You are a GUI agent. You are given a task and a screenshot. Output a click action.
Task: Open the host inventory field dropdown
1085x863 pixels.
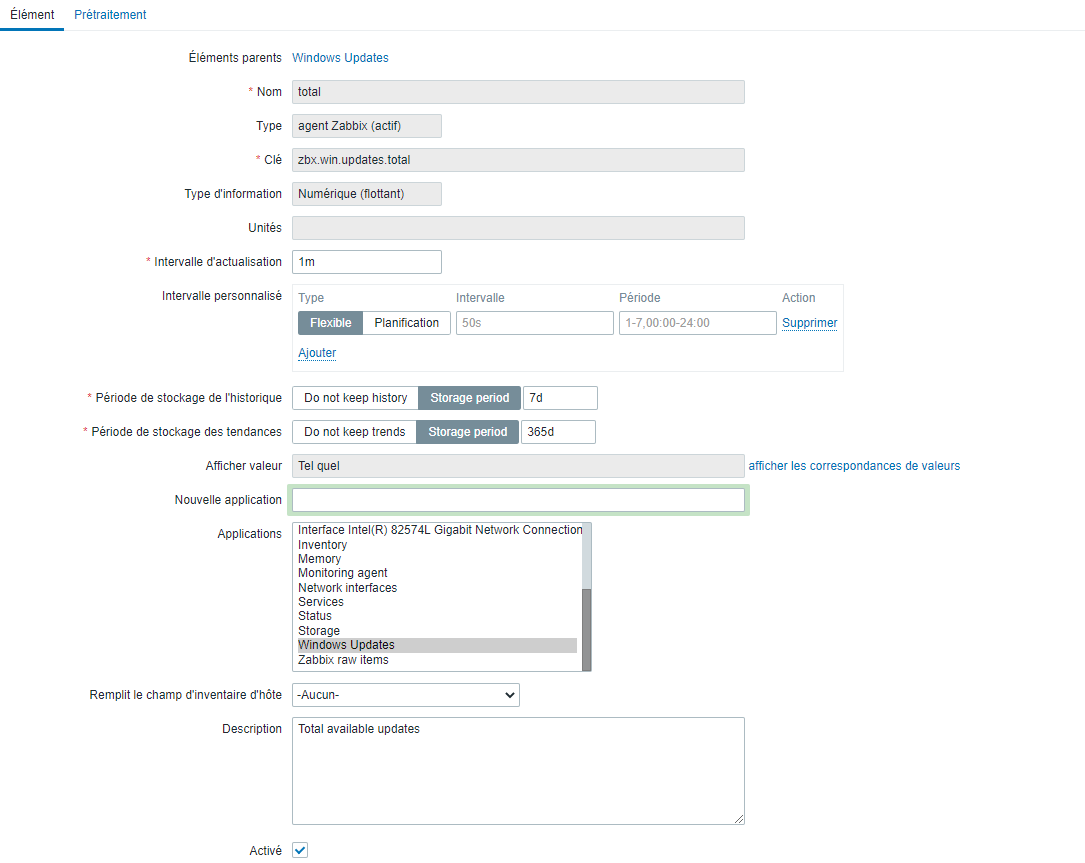click(406, 695)
